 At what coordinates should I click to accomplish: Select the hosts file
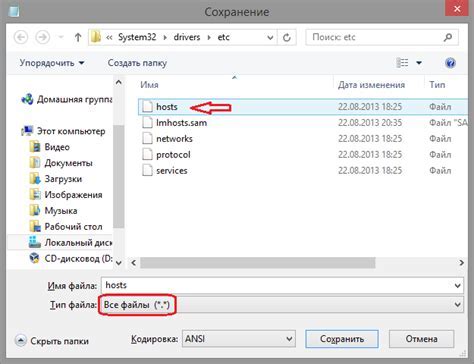point(303,107)
